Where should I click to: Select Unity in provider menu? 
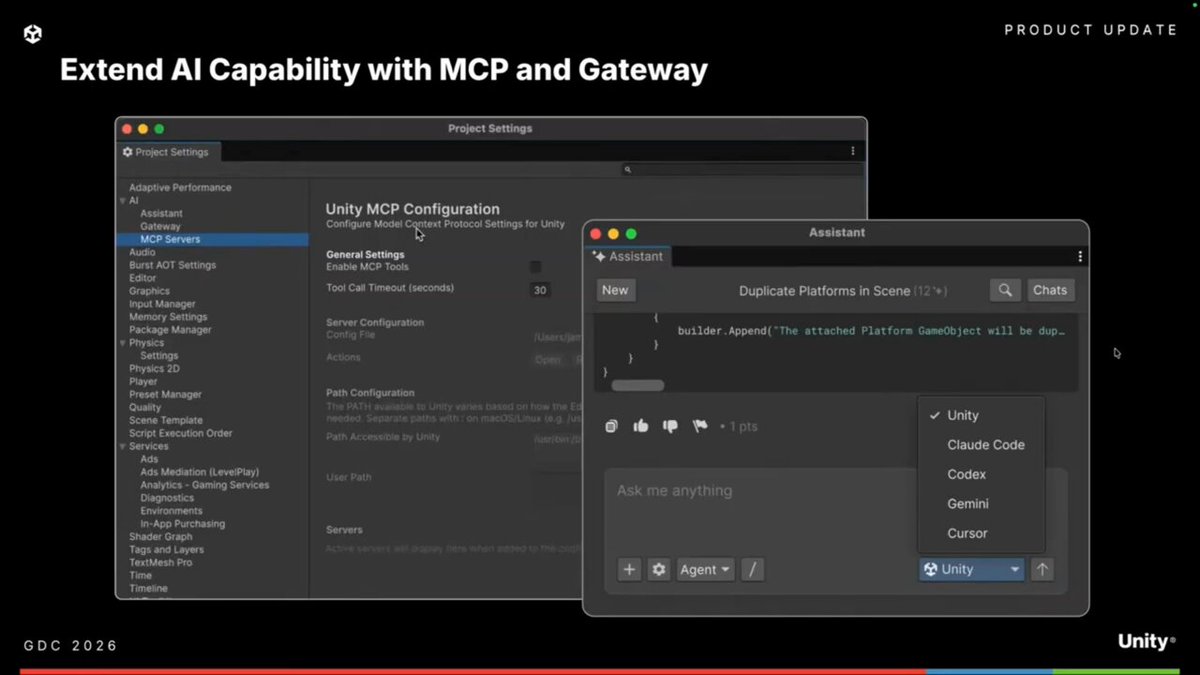point(981,415)
